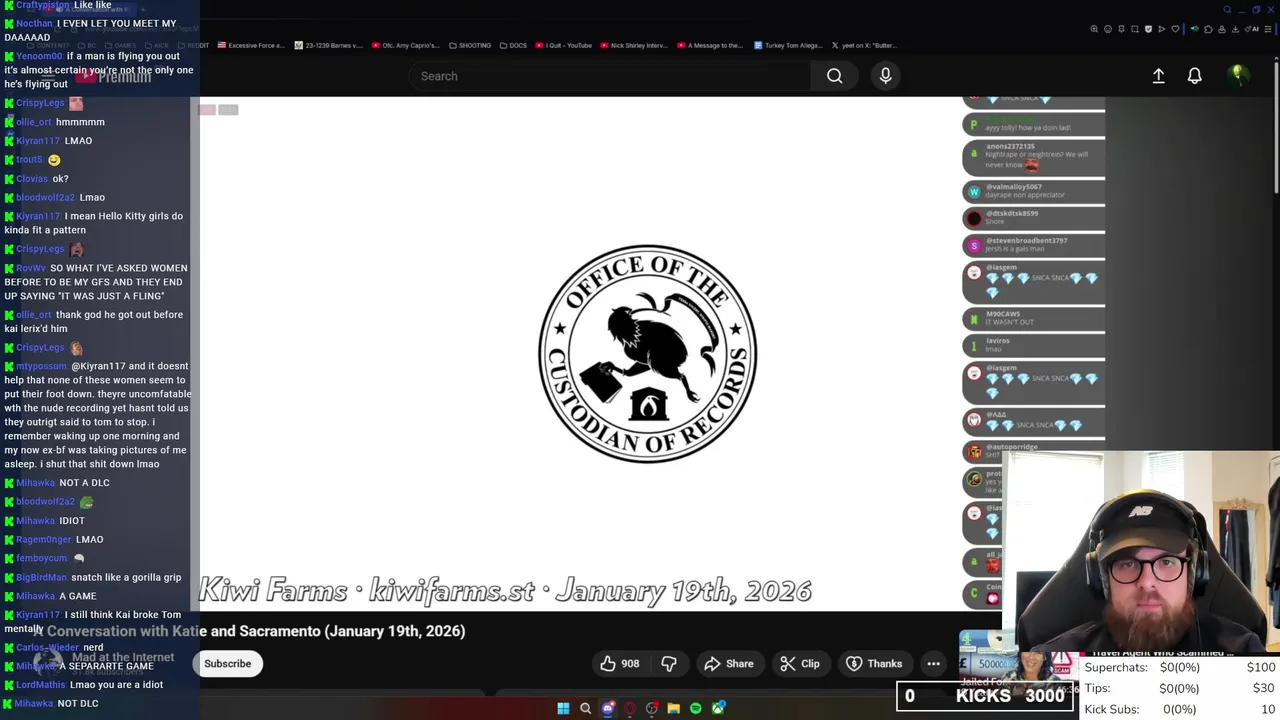Like the video showing 908 likes

pos(620,664)
